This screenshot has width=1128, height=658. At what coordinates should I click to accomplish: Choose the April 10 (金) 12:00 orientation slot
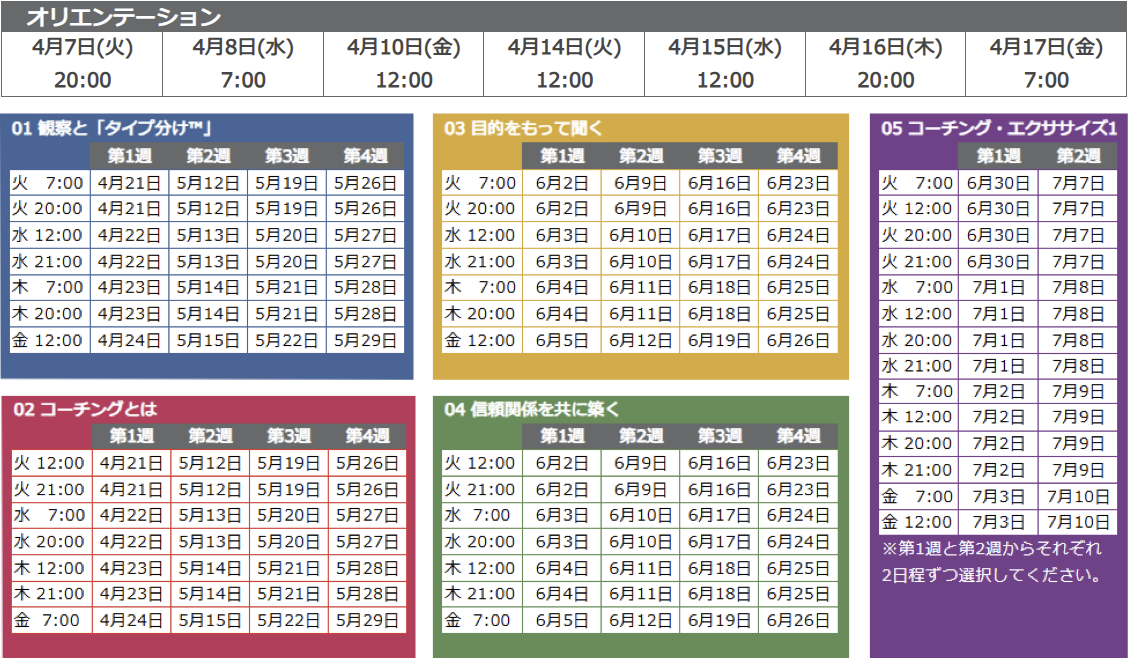[404, 64]
